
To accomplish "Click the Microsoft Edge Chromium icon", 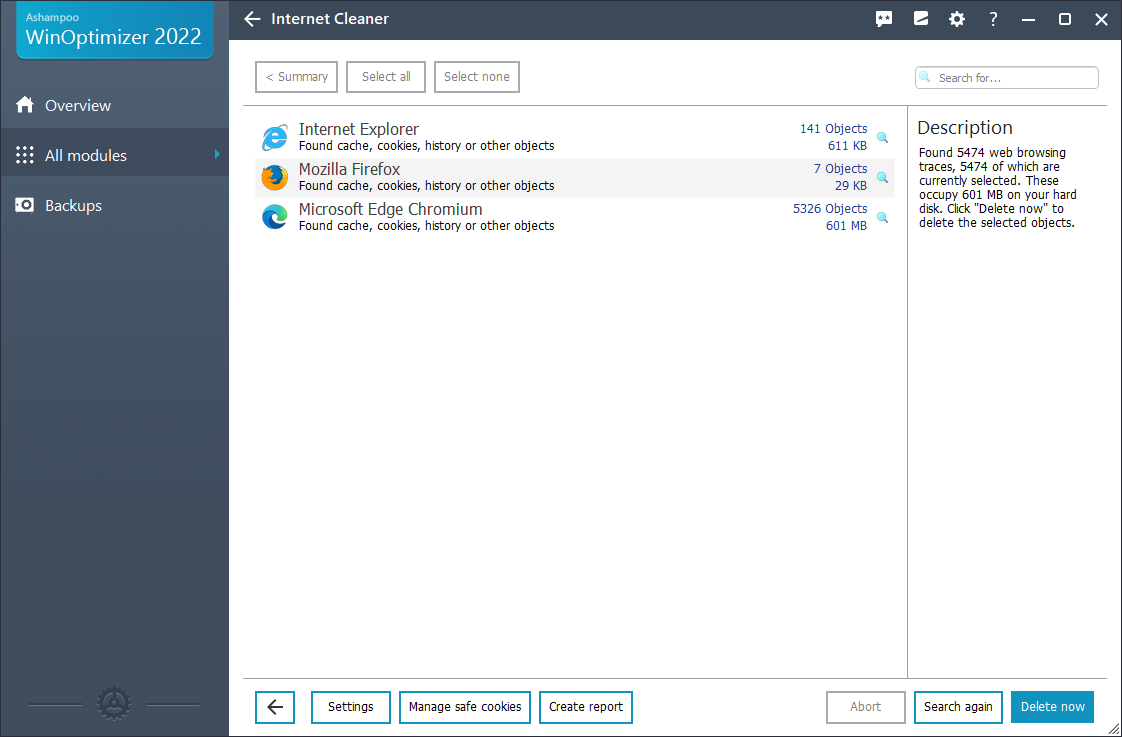I will click(274, 217).
